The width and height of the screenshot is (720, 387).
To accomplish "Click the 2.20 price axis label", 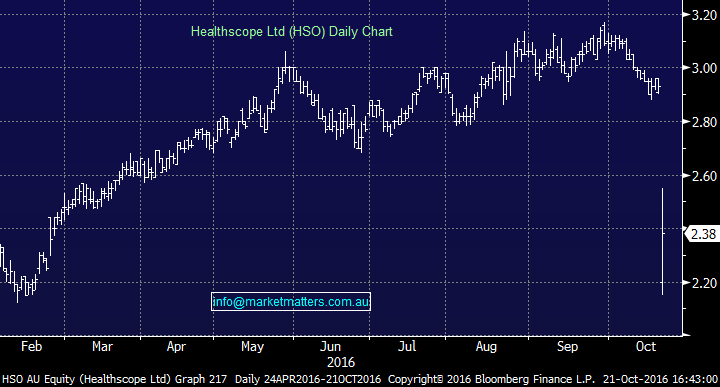I will pyautogui.click(x=704, y=283).
